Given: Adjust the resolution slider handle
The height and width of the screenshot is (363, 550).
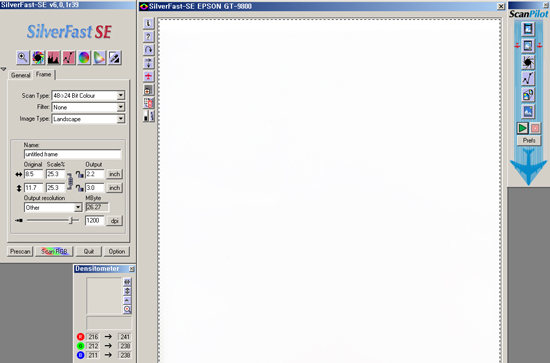Looking at the screenshot, I should point(71,221).
